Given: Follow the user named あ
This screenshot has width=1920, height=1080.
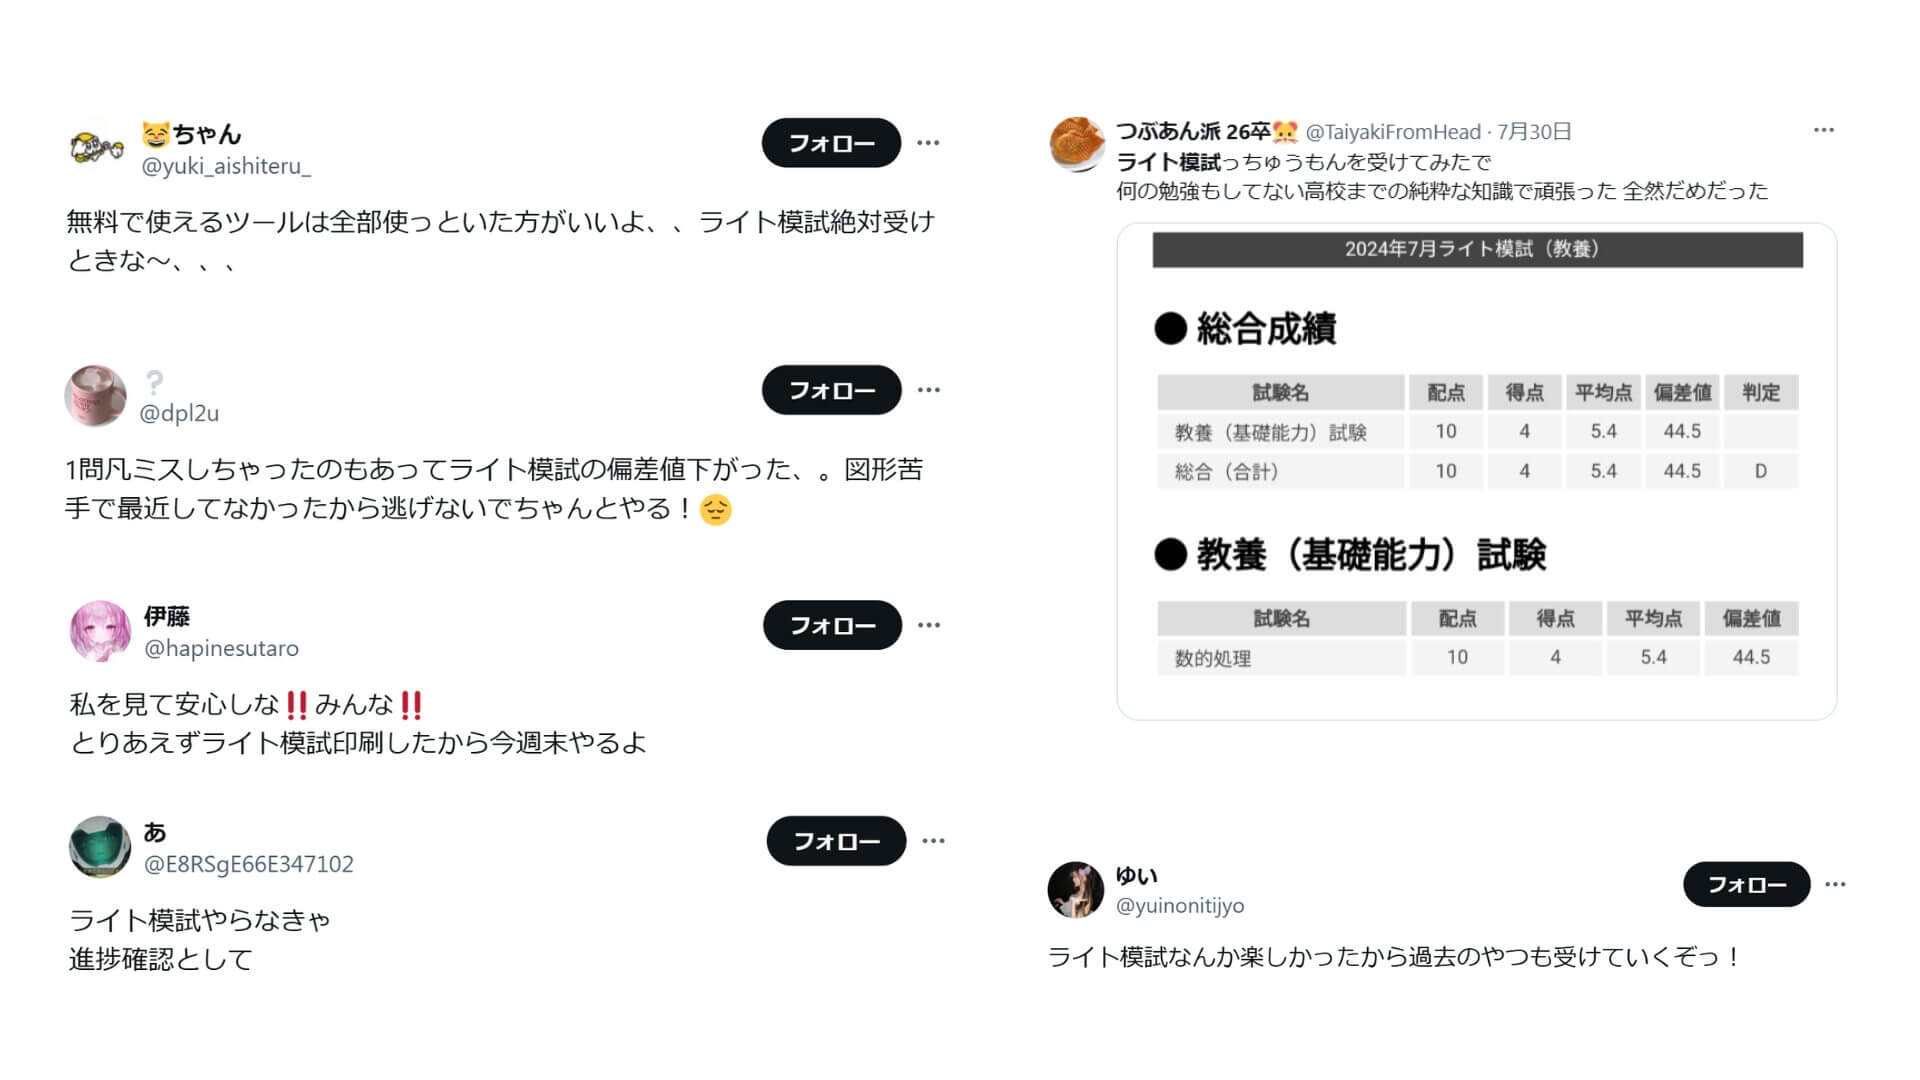Looking at the screenshot, I should 836,841.
